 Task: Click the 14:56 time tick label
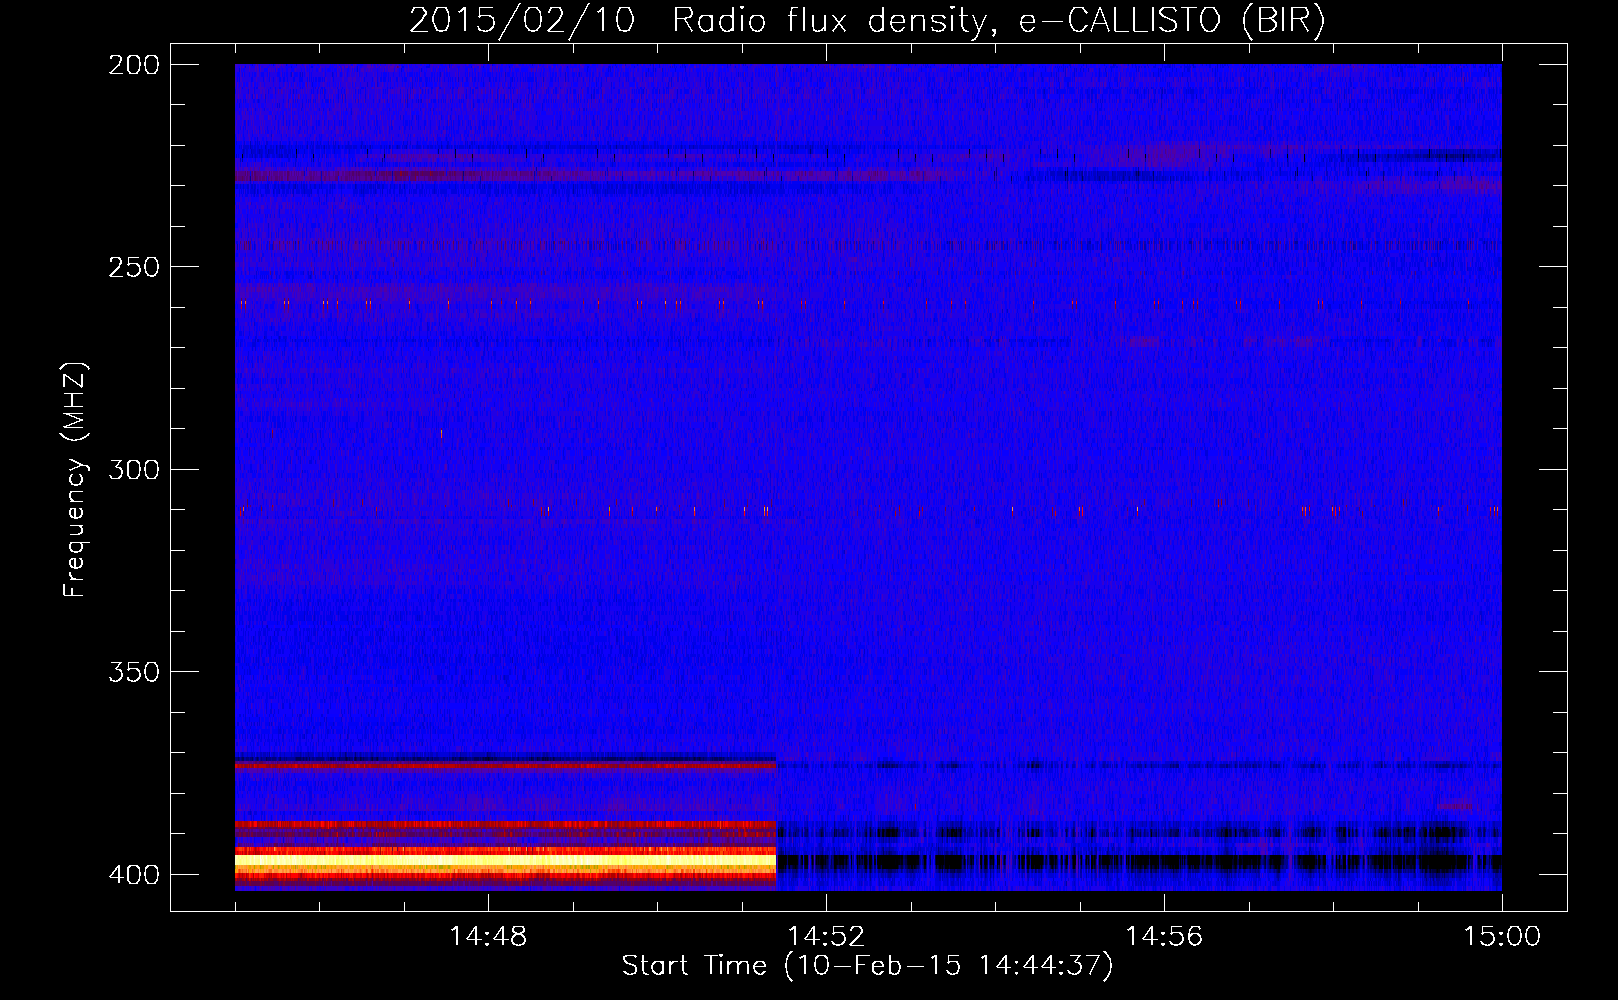pos(1164,937)
